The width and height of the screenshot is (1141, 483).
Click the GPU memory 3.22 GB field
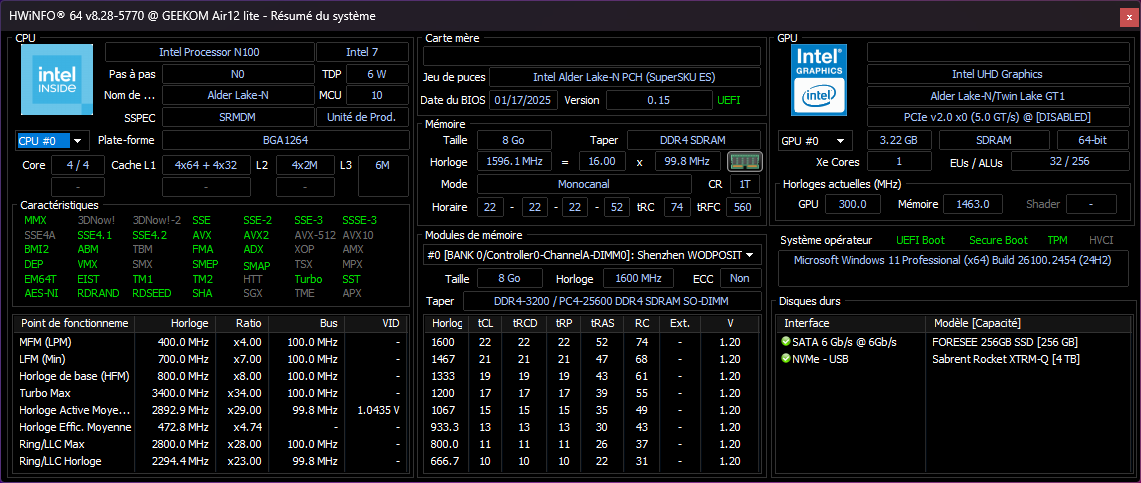[x=900, y=140]
